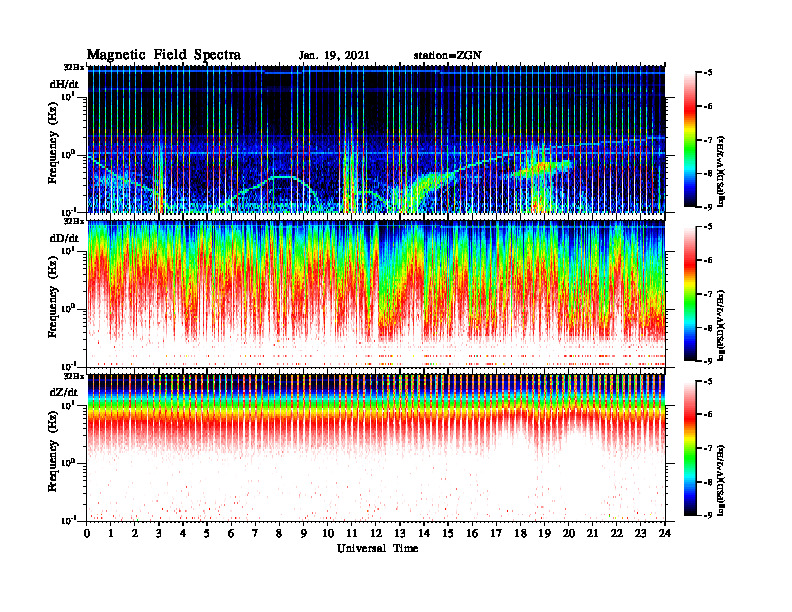This screenshot has height=612, width=792.
Task: Click the color scale bar beside dZ/dt panel
Action: pos(690,448)
